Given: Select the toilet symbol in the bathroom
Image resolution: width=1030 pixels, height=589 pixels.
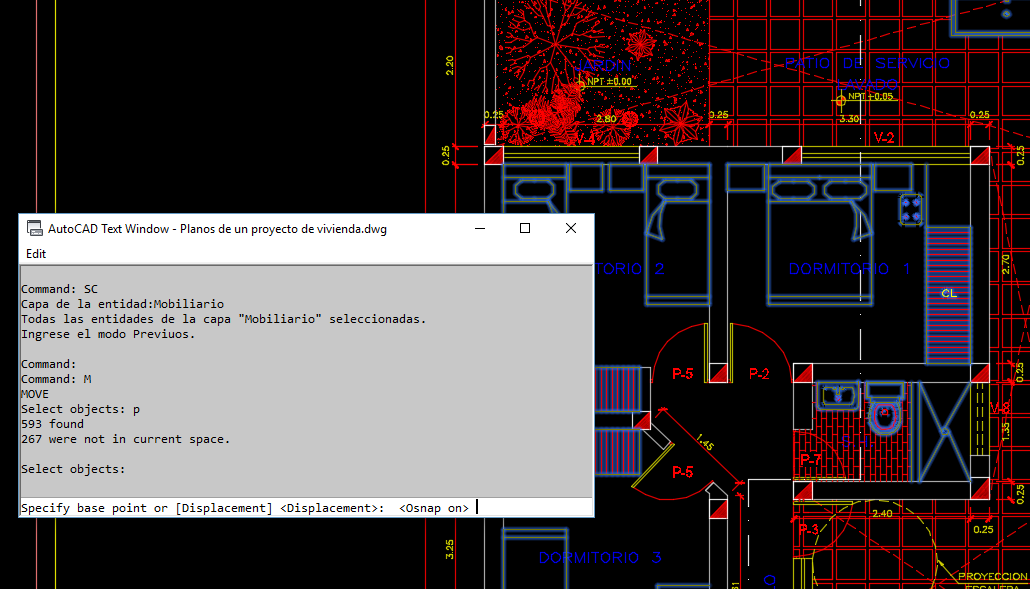Looking at the screenshot, I should [x=886, y=416].
